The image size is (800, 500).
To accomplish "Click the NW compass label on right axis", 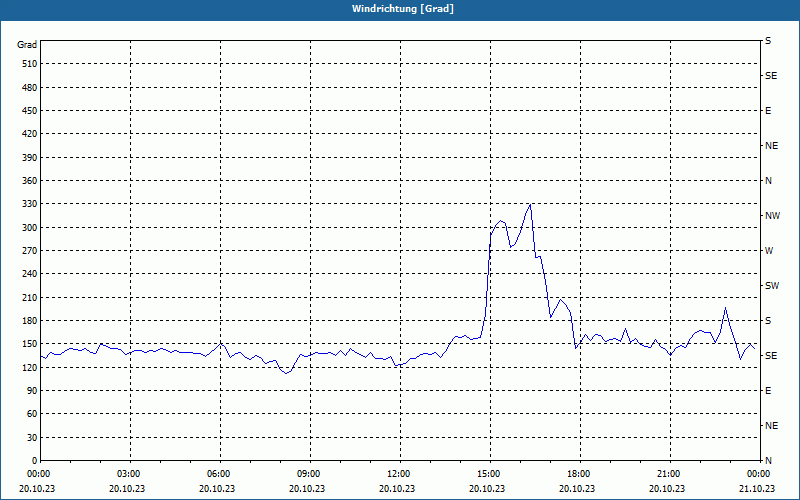I will [x=772, y=216].
